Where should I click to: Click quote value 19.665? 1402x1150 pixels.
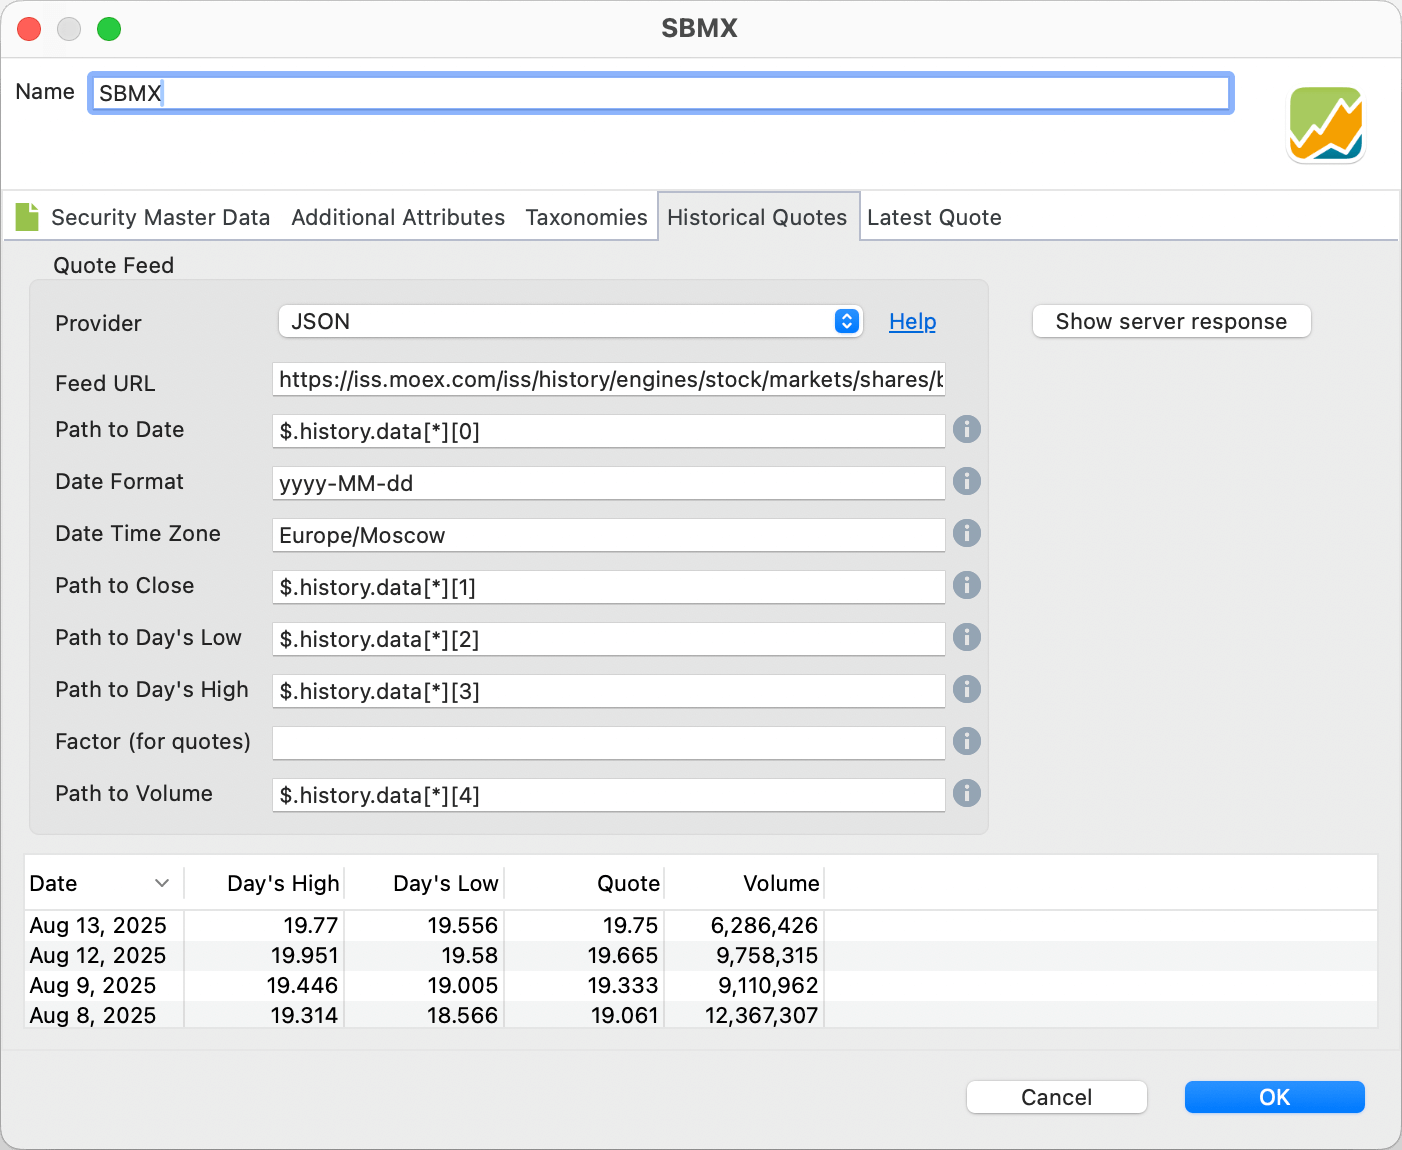pos(623,956)
